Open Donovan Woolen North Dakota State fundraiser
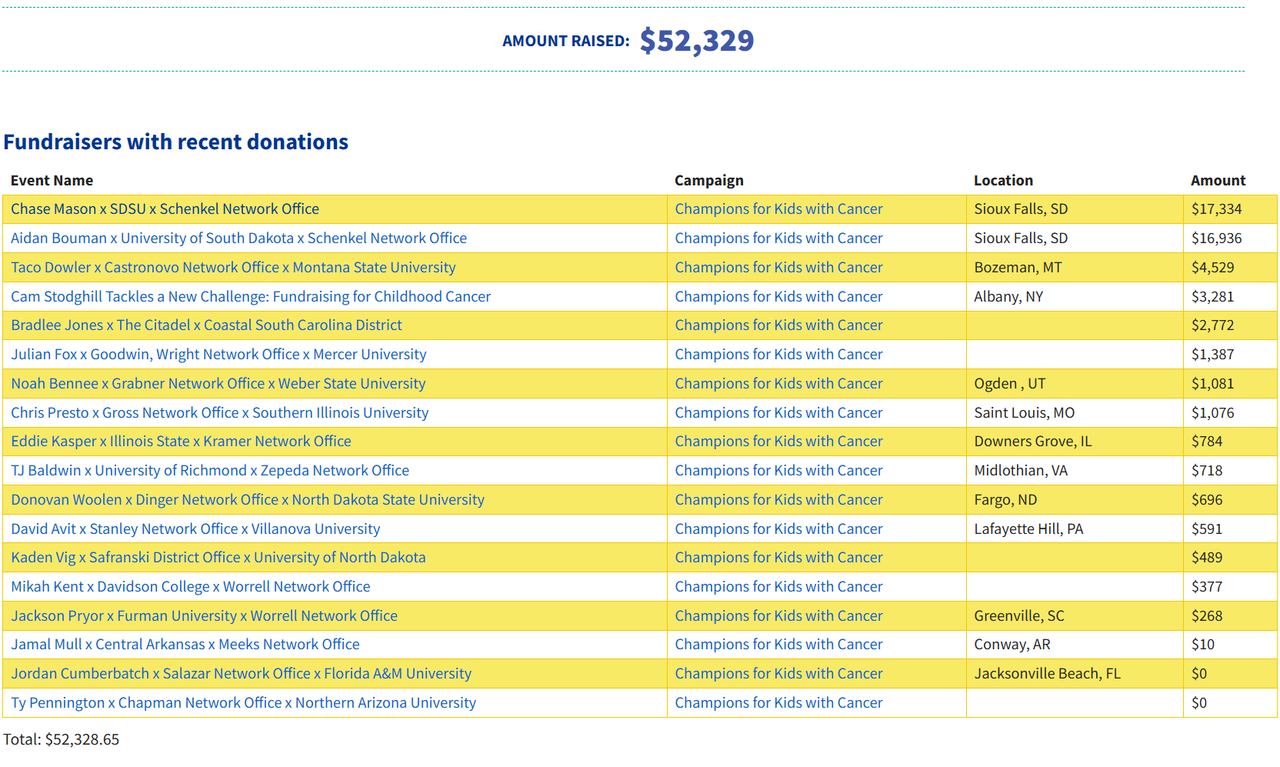Screen dimensions: 1280x767 click(248, 499)
